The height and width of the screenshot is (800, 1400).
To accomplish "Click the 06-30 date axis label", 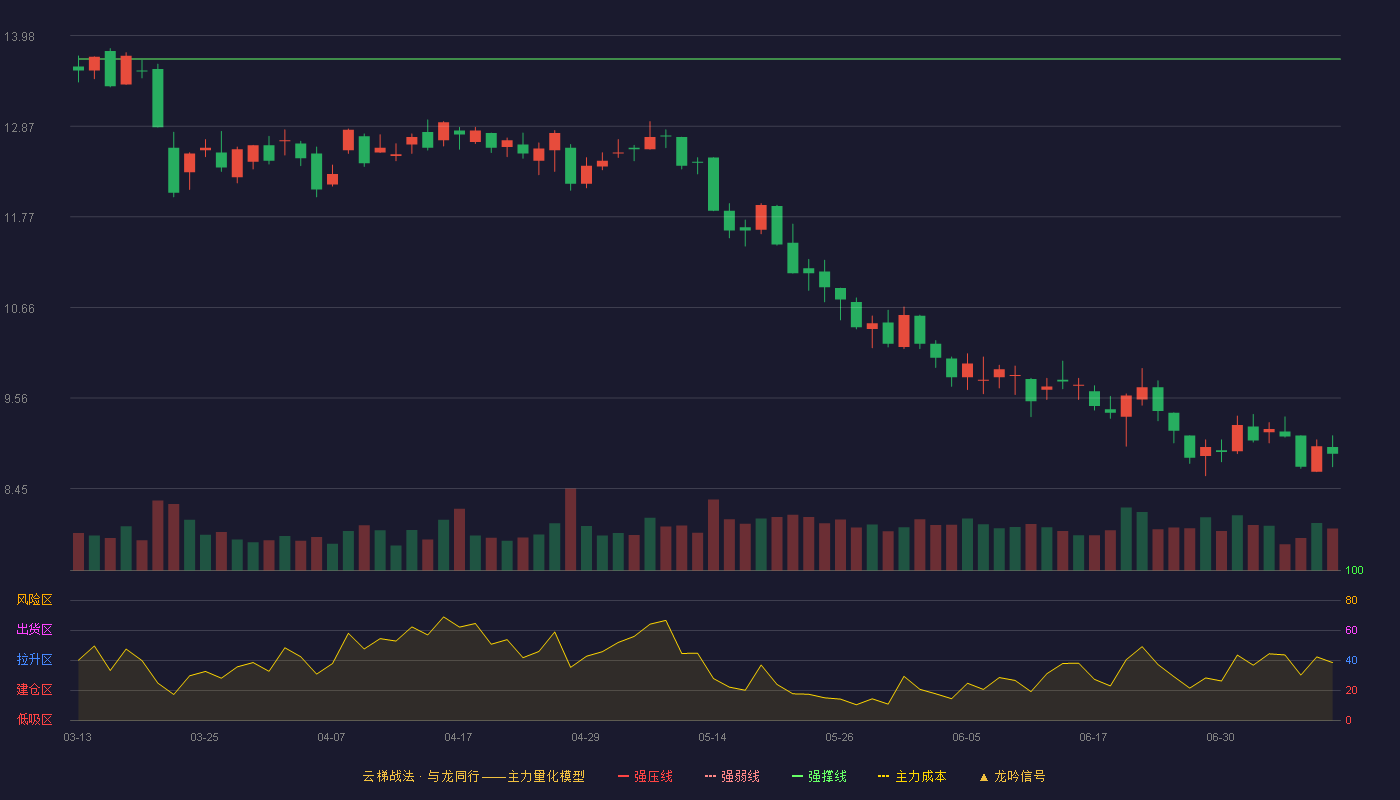I will click(x=1220, y=737).
